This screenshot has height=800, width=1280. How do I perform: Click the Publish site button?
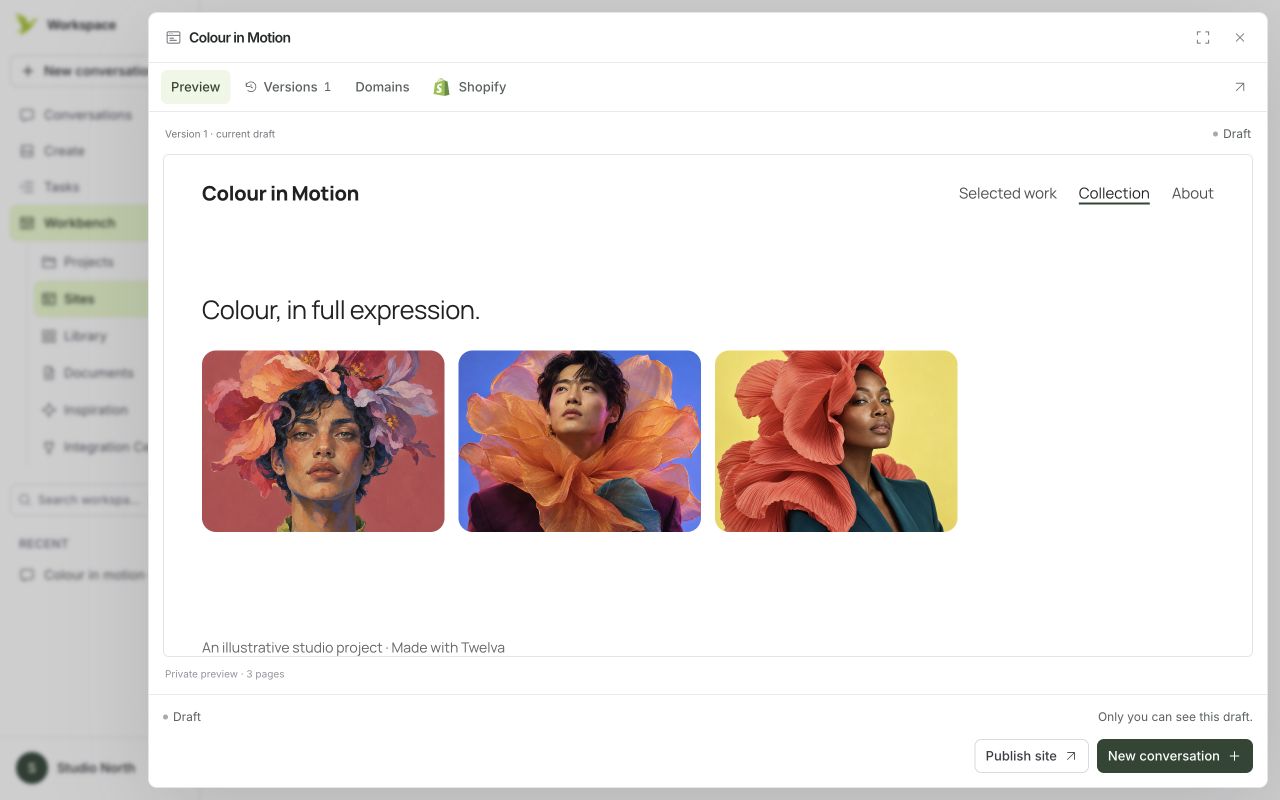tap(1031, 756)
